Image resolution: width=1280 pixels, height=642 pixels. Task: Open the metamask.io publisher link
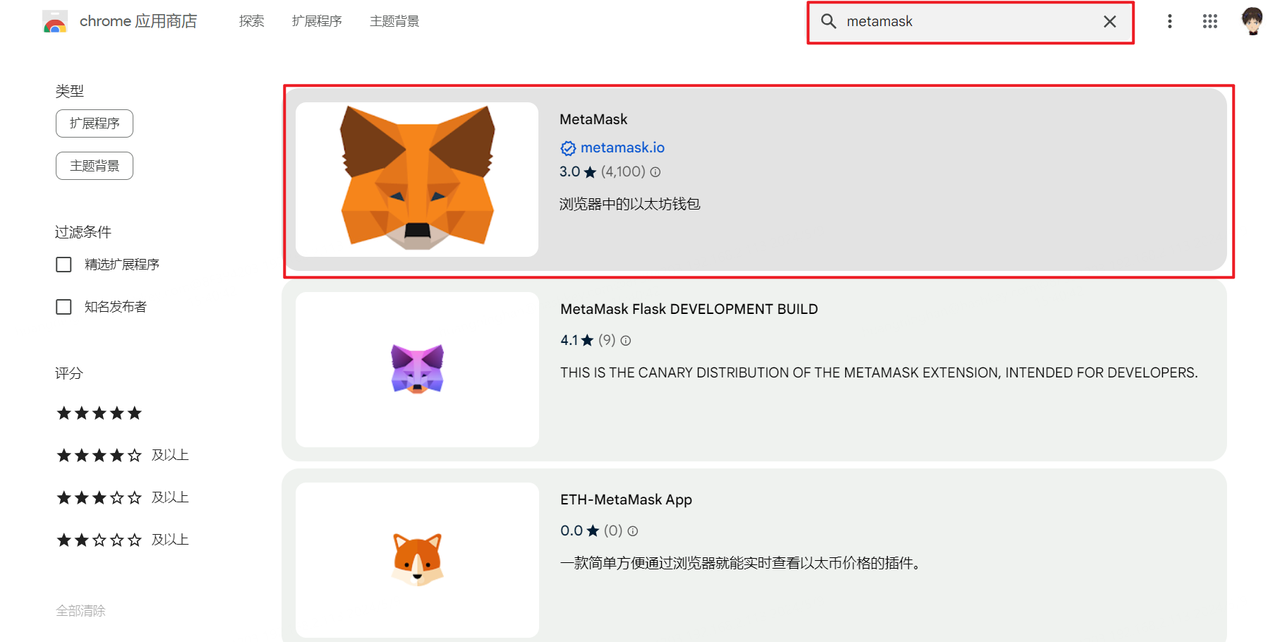tap(622, 147)
